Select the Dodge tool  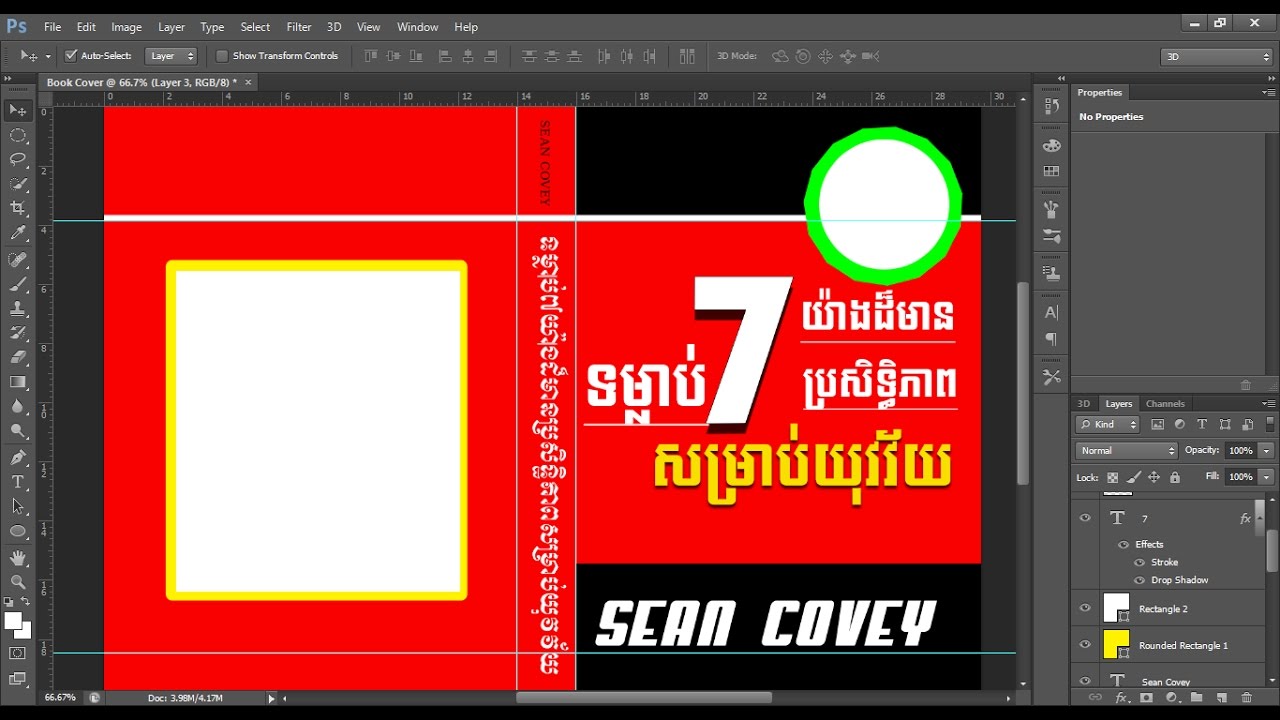[x=18, y=431]
